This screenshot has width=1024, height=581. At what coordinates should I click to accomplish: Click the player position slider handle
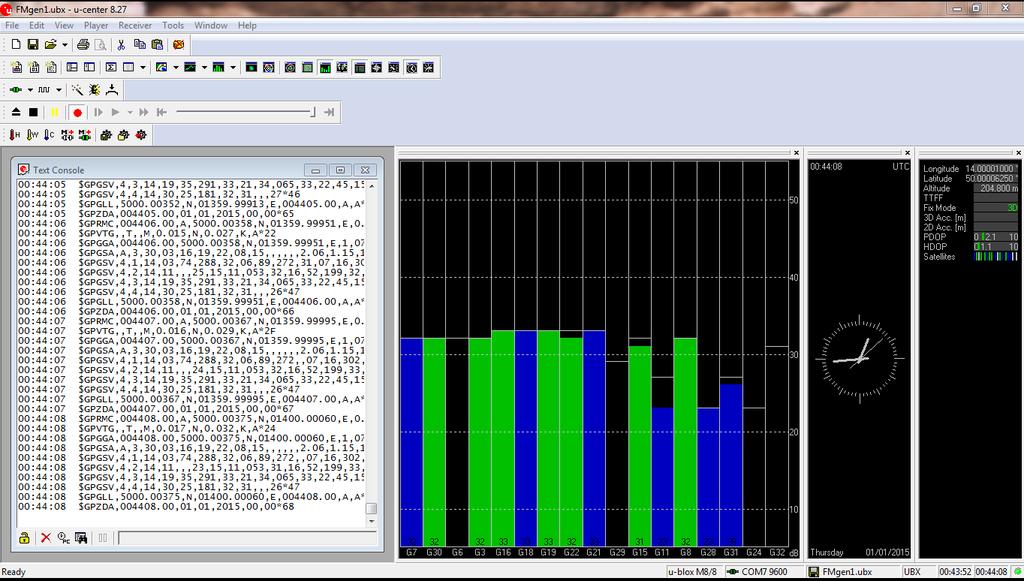pos(313,112)
